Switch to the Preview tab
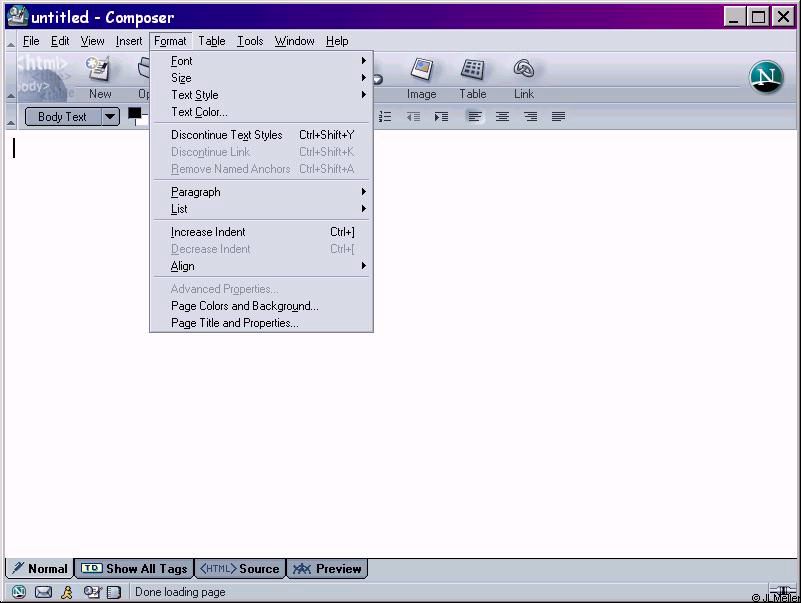The width and height of the screenshot is (801, 603). click(327, 568)
